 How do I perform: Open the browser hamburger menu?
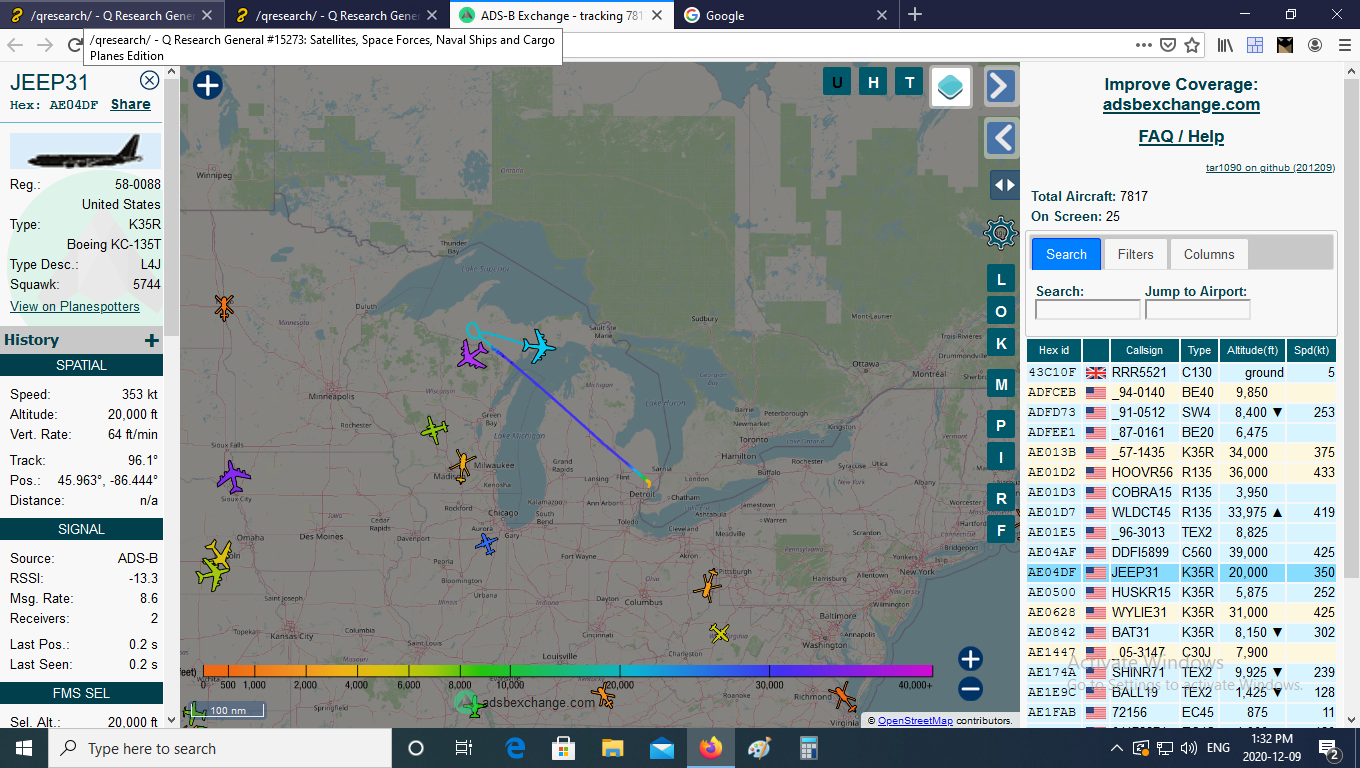[1344, 45]
